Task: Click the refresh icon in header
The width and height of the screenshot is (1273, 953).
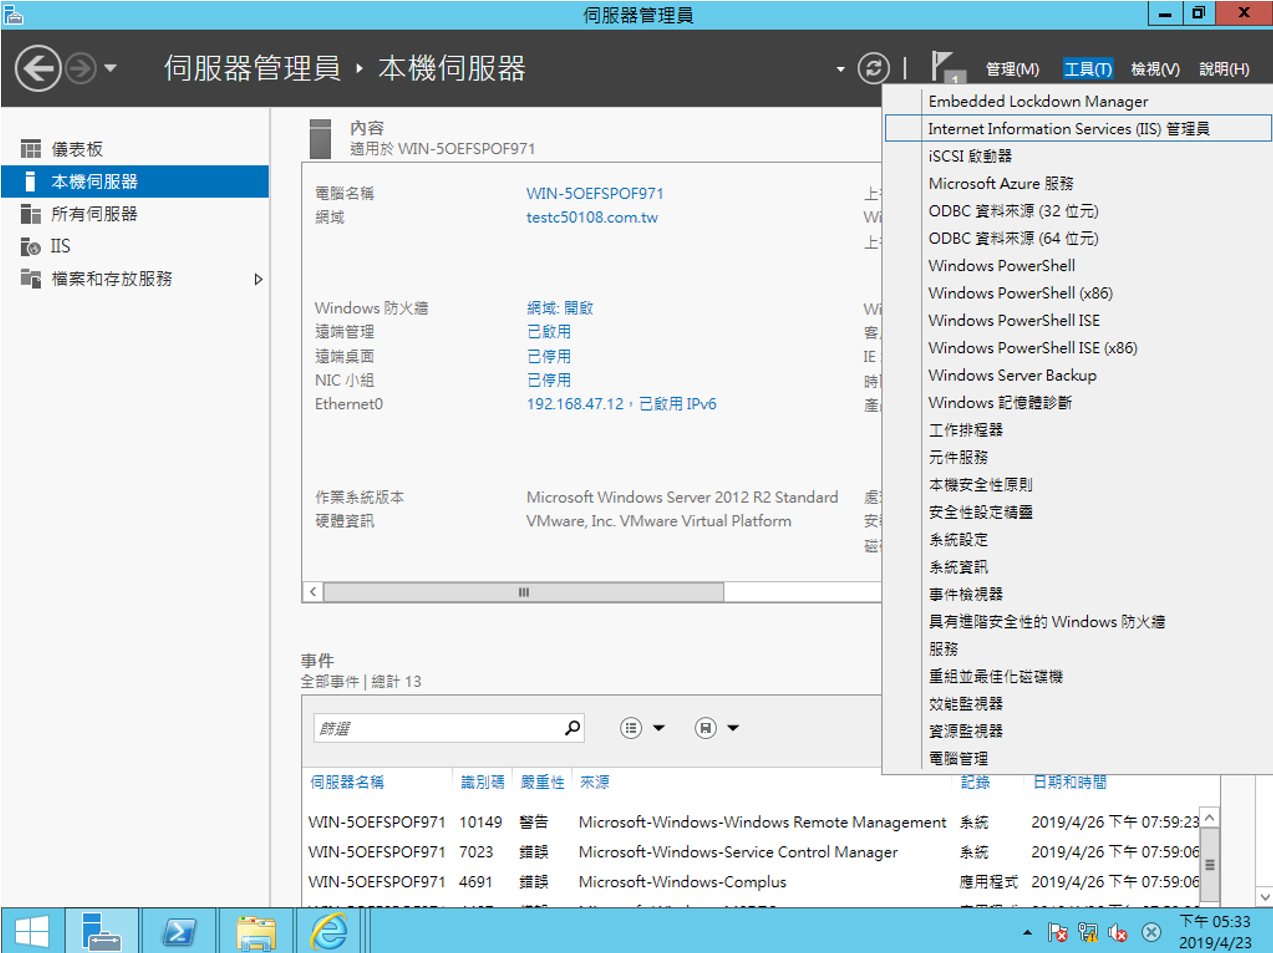Action: [873, 68]
